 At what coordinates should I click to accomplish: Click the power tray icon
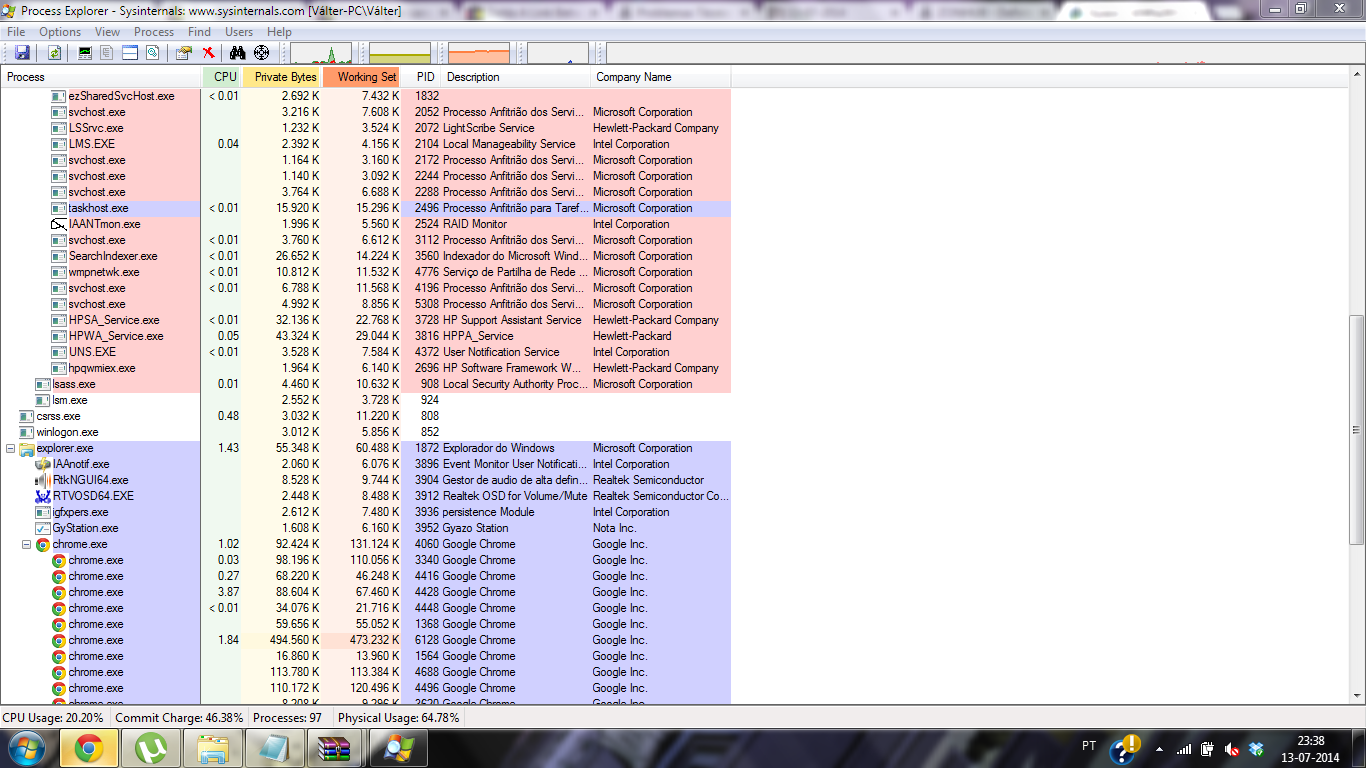pyautogui.click(x=1208, y=749)
